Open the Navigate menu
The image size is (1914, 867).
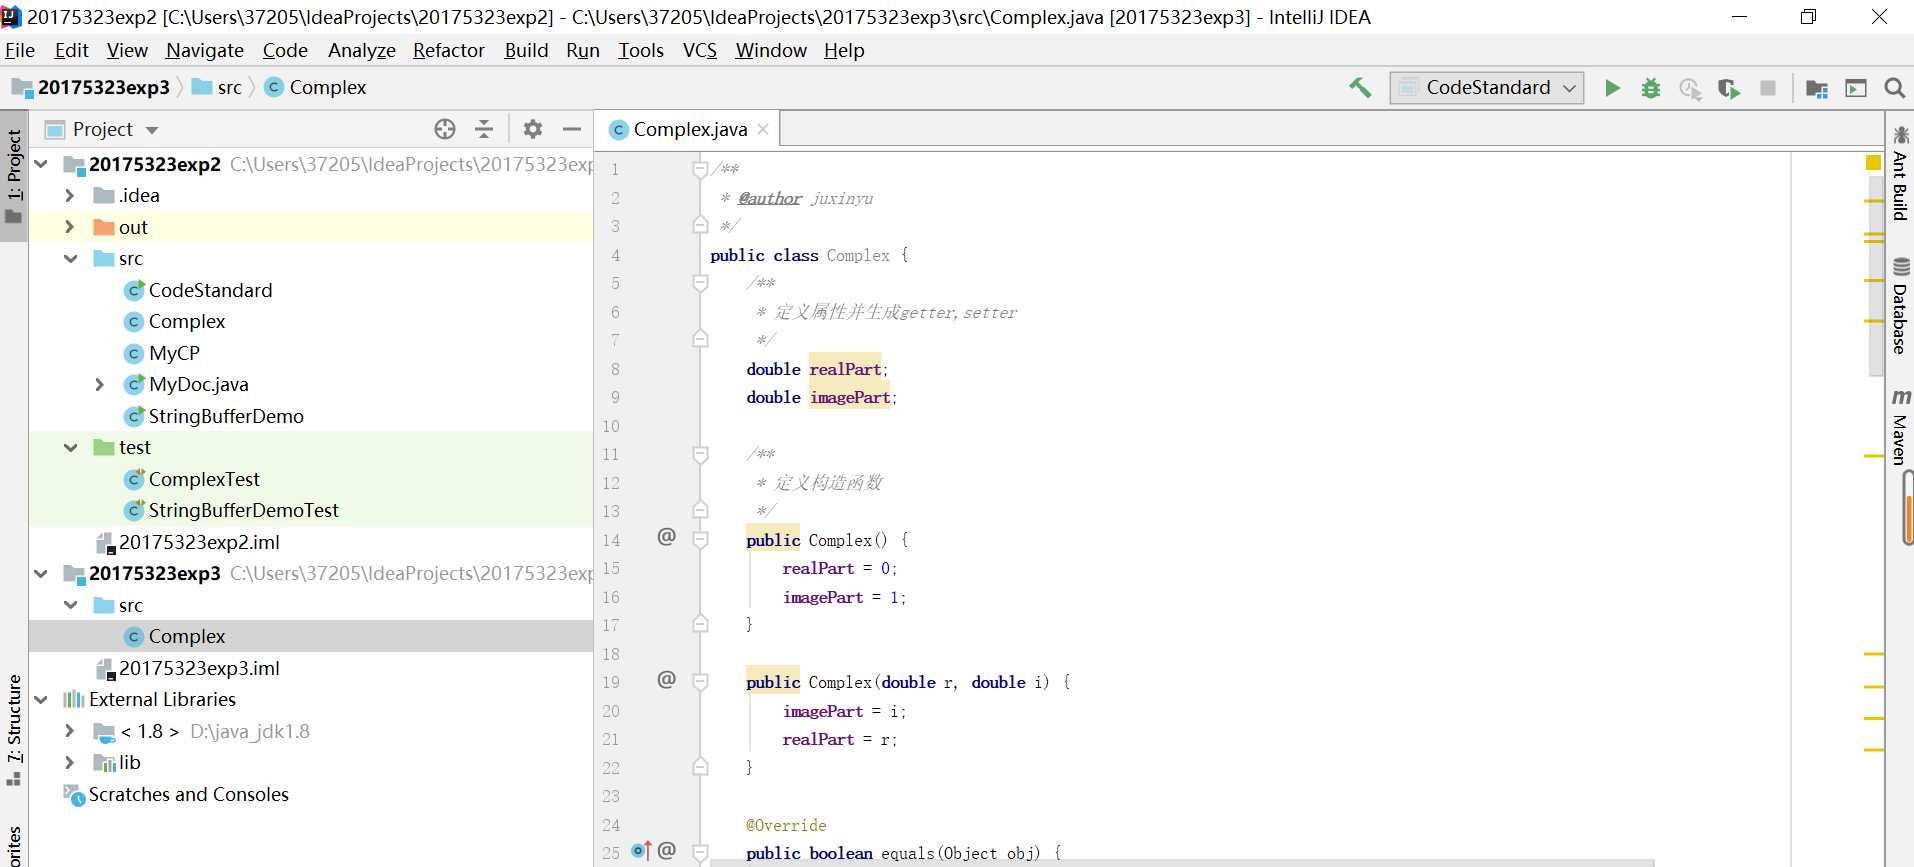[x=205, y=50]
